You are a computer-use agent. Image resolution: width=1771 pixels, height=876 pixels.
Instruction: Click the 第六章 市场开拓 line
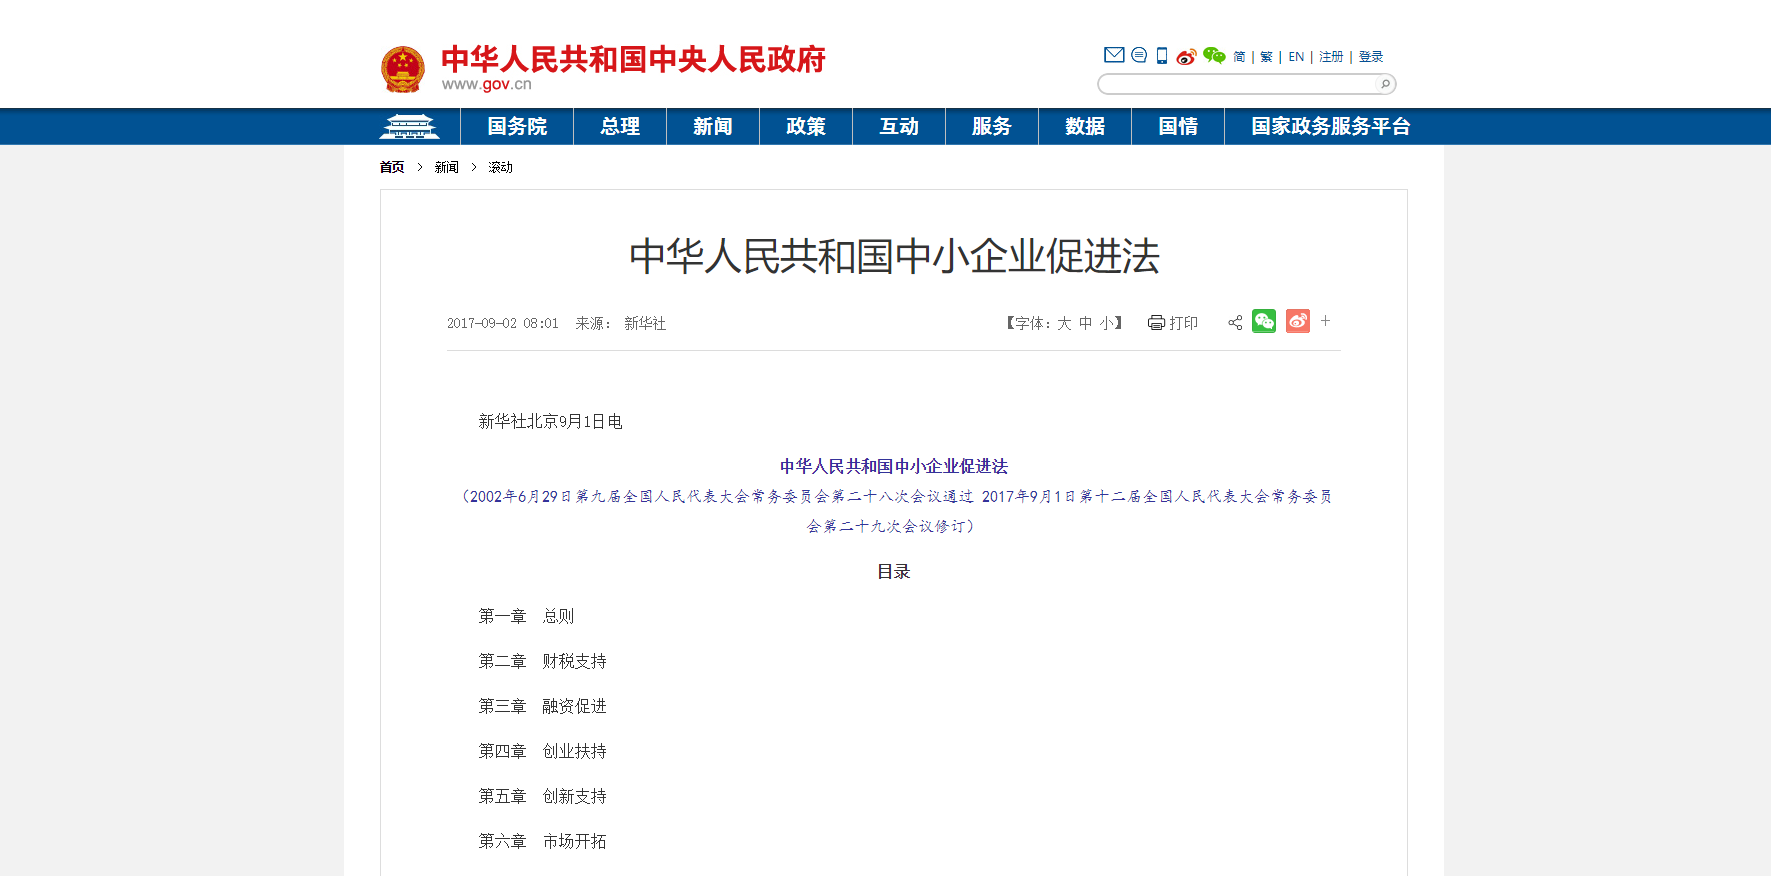542,841
